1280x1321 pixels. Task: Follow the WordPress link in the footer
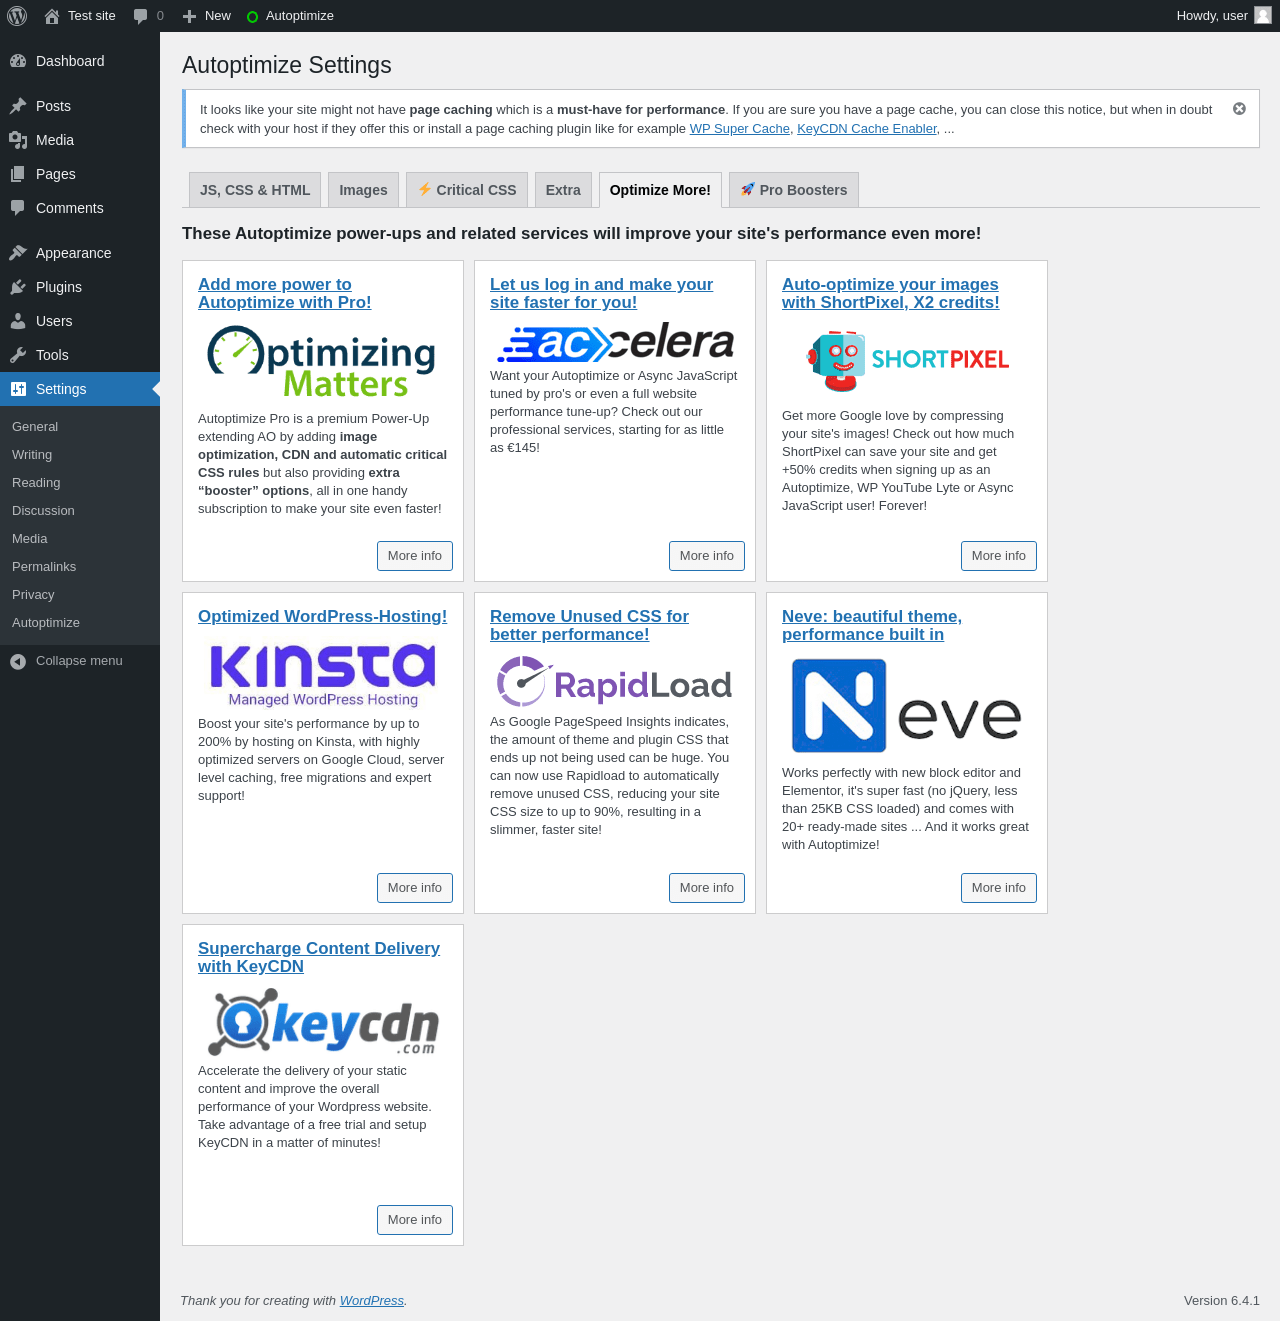372,1301
